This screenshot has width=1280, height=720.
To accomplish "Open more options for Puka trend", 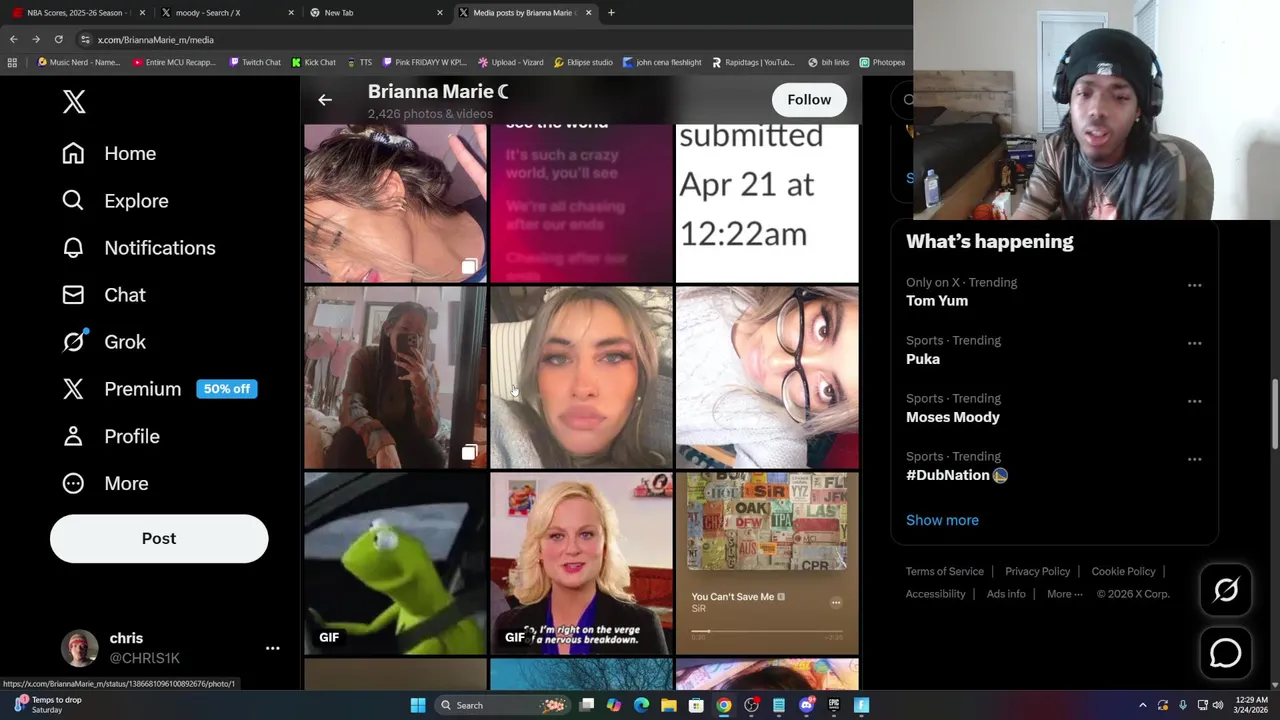I will 1194,343.
